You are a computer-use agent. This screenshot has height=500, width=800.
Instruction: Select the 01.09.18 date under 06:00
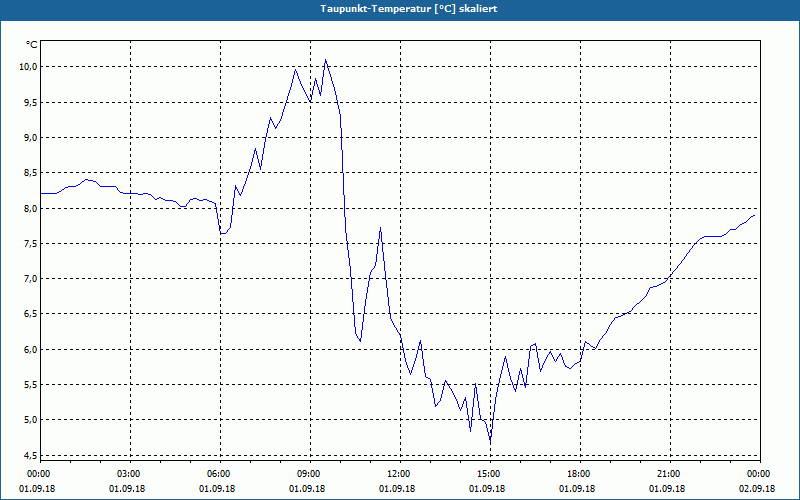click(217, 489)
